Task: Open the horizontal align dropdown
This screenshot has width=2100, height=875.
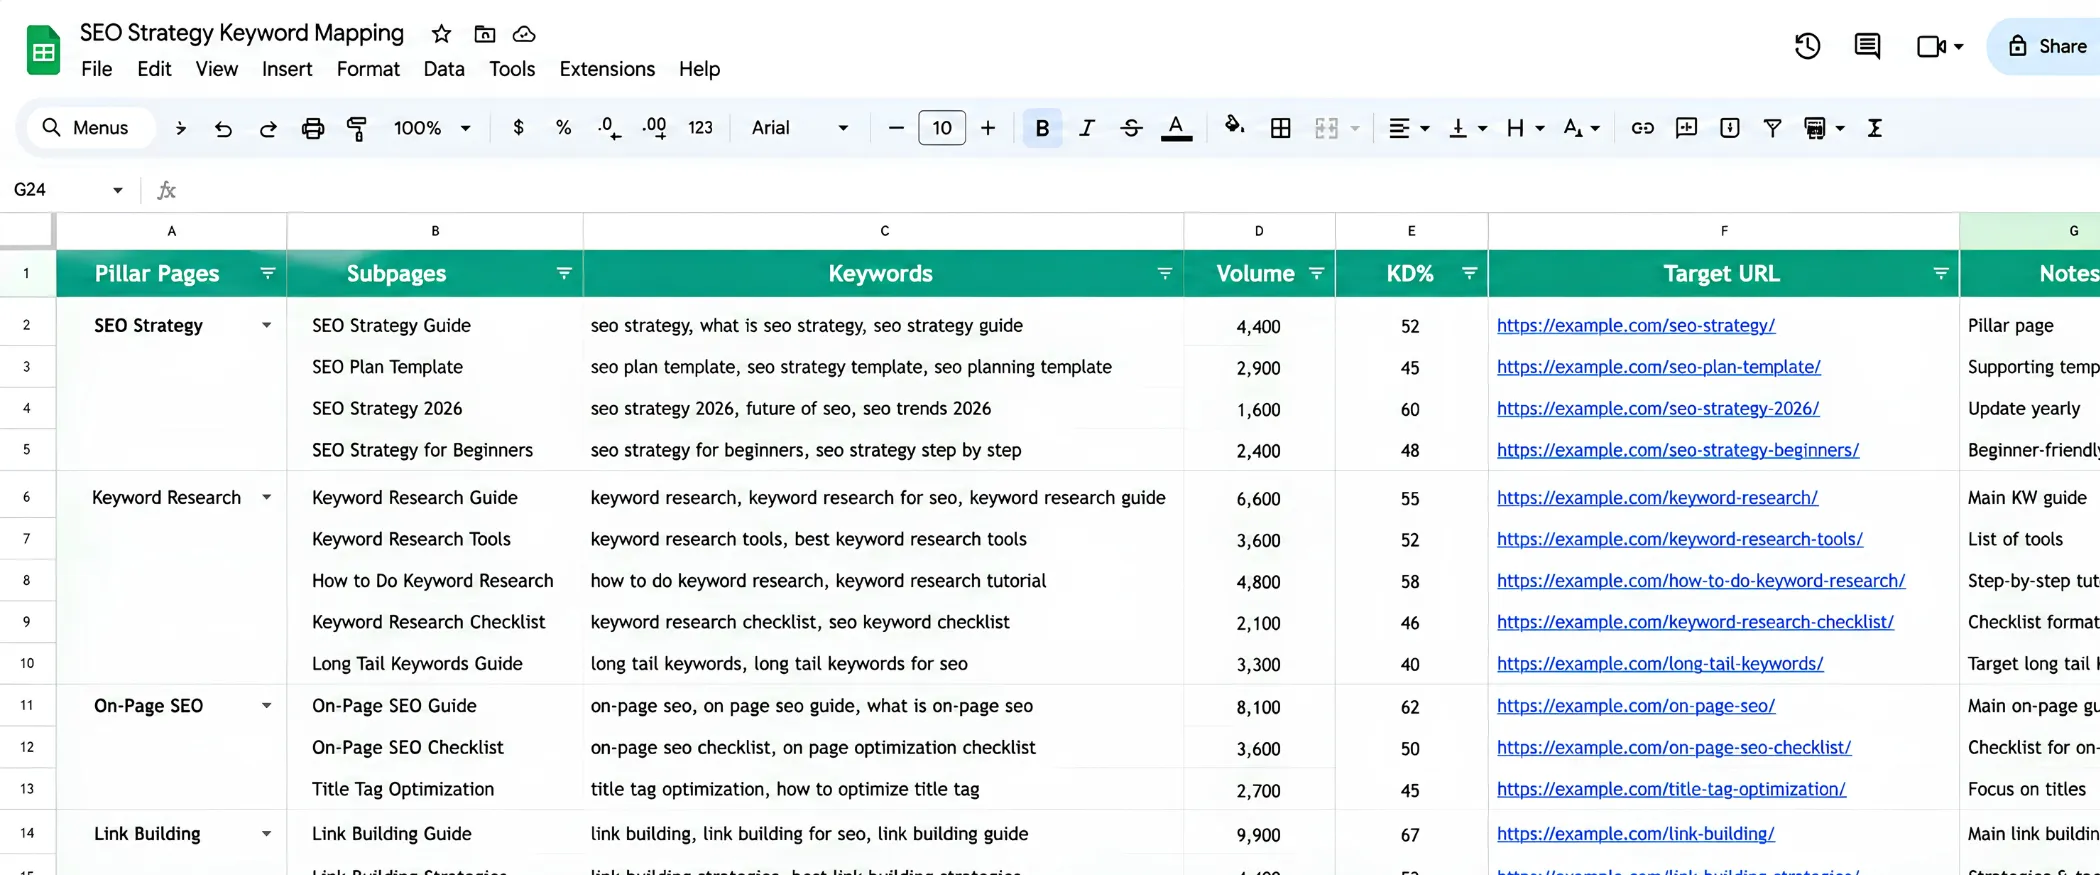Action: 1408,128
